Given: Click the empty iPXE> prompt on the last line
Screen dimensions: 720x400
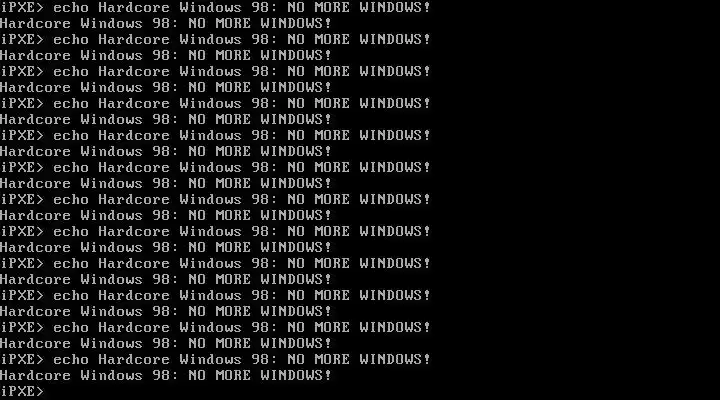Looking at the screenshot, I should pos(22,391).
